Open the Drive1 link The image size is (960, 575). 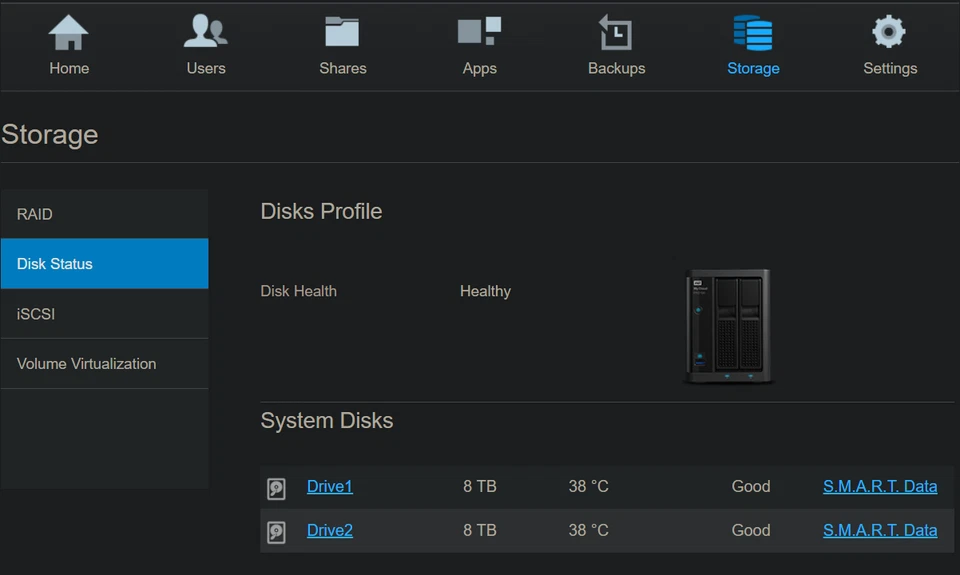point(329,486)
